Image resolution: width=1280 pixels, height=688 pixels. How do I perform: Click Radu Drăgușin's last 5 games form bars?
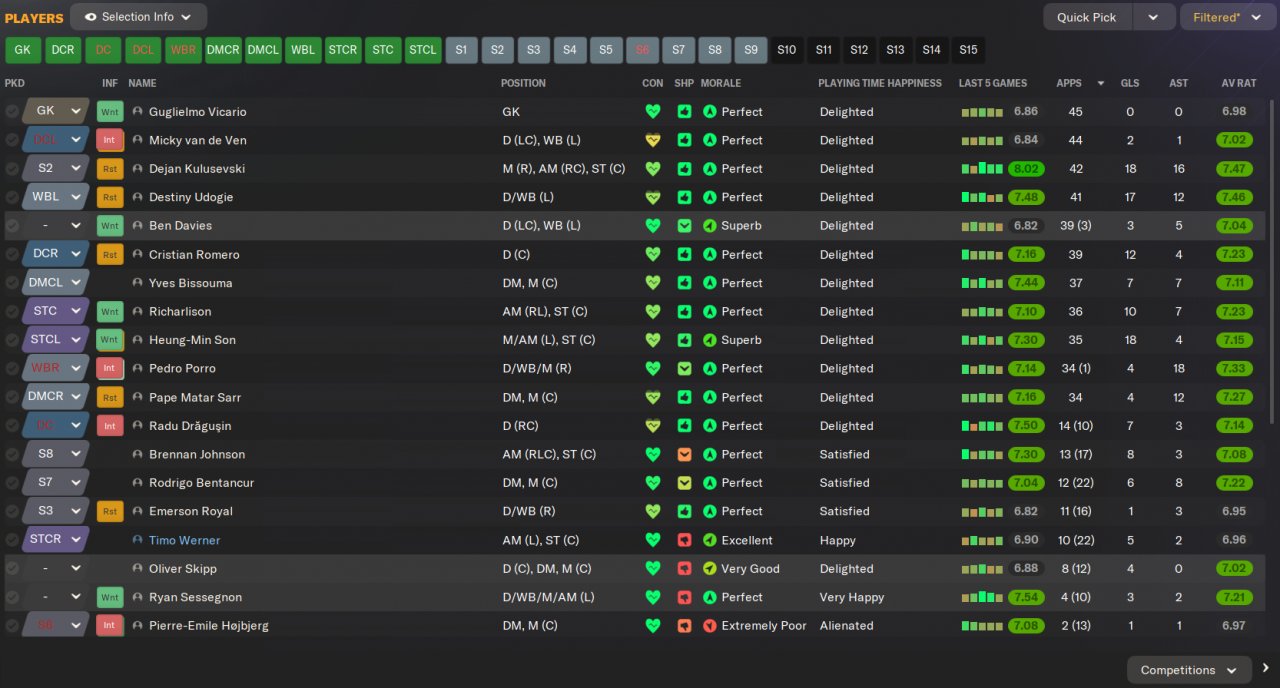click(982, 426)
